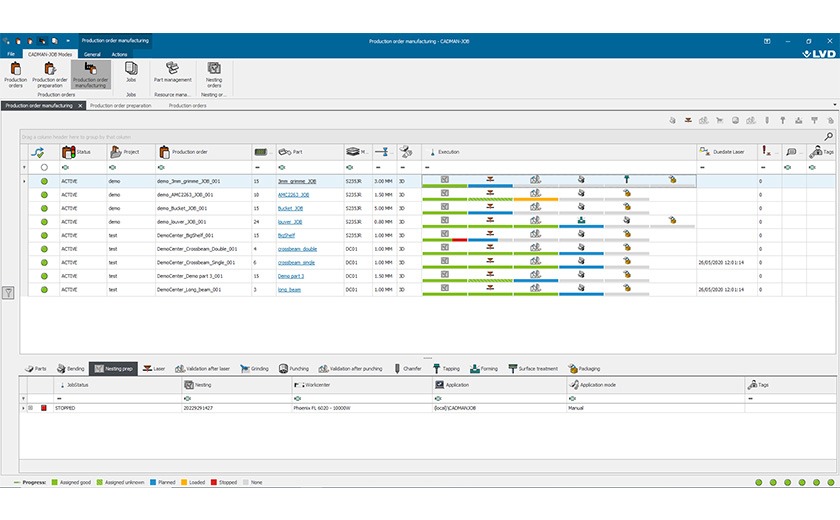This screenshot has height=520, width=840.
Task: Open Part management in the ribbon
Action: tap(172, 72)
